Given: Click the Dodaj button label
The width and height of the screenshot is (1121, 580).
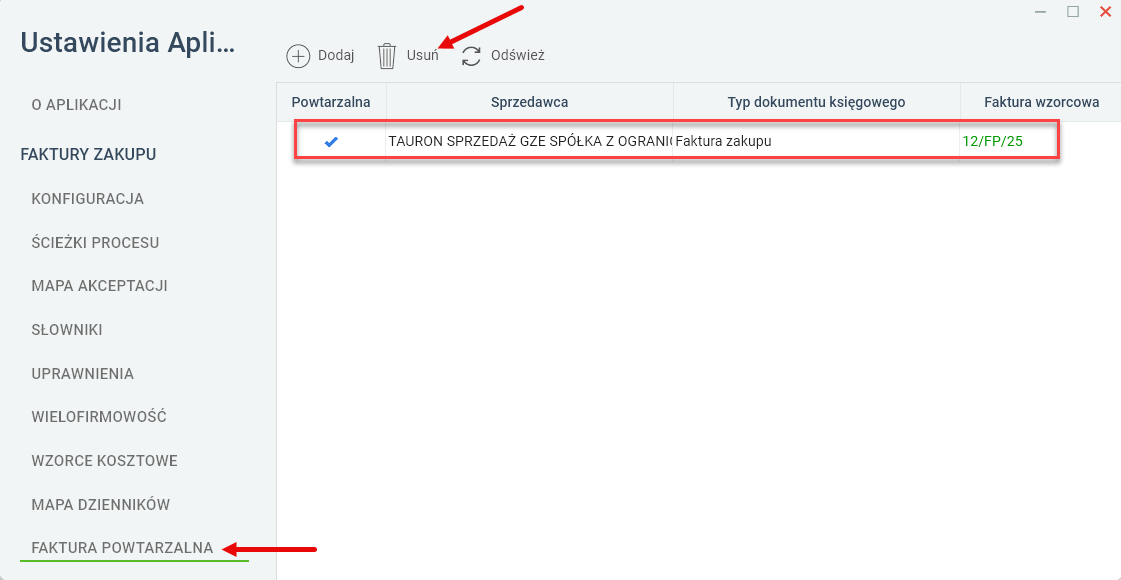Looking at the screenshot, I should click(336, 56).
